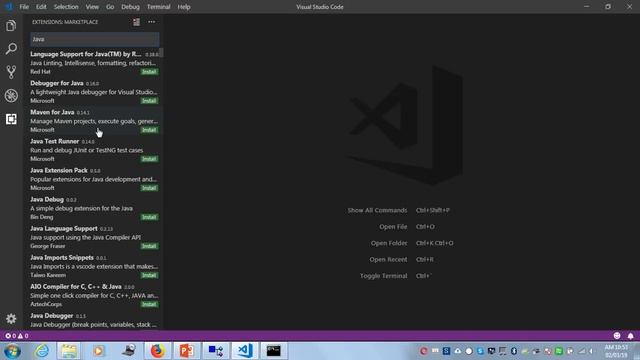Viewport: 640px width, 360px height.
Task: Install Maven for Java extension
Action: point(149,129)
